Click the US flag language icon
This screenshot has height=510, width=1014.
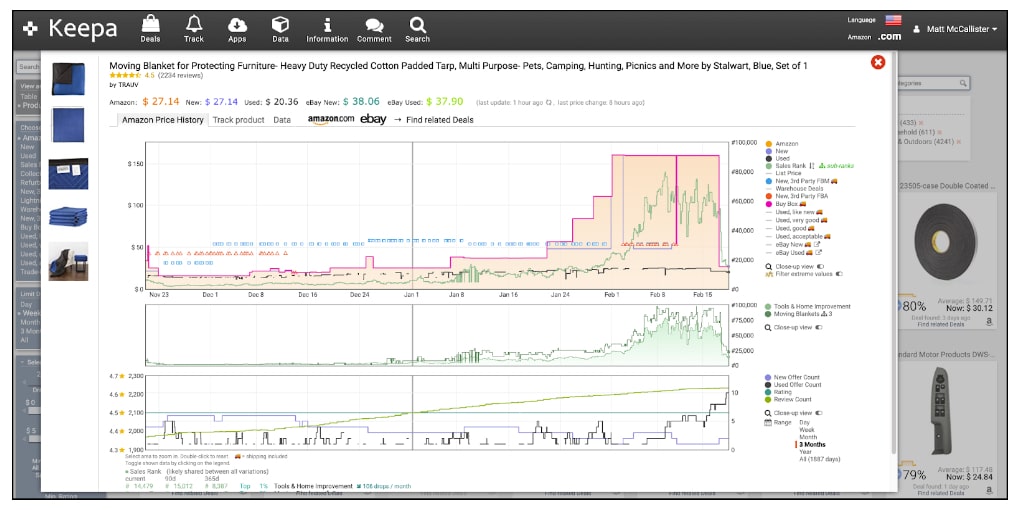893,20
